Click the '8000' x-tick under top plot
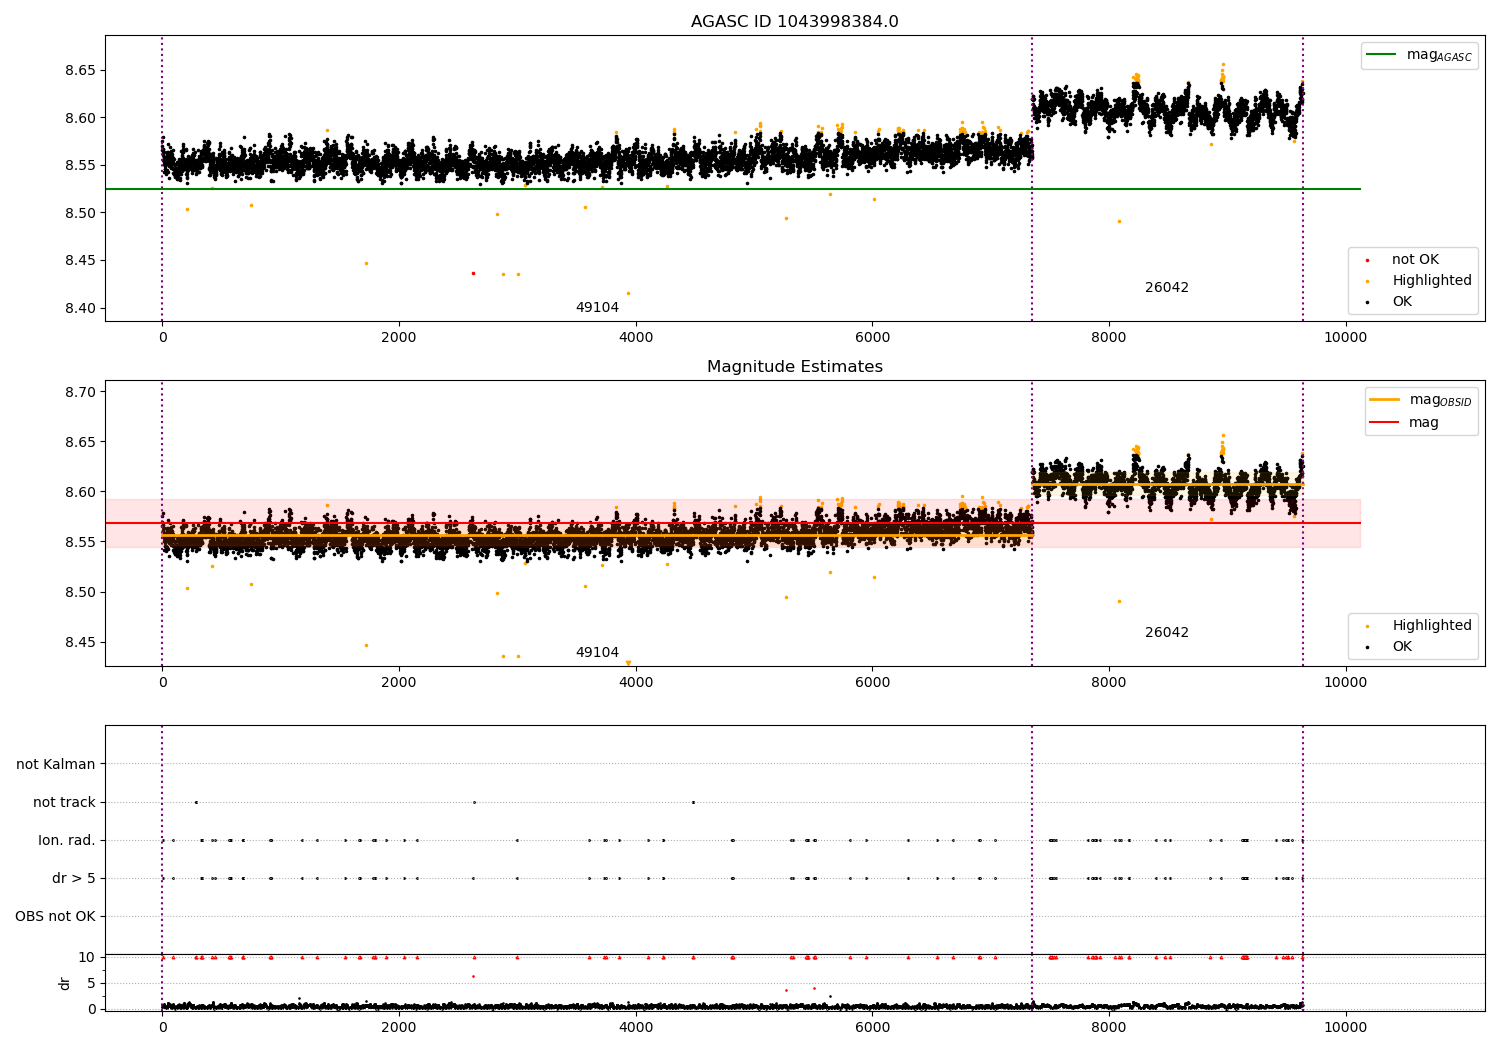1500x1050 pixels. [1109, 337]
